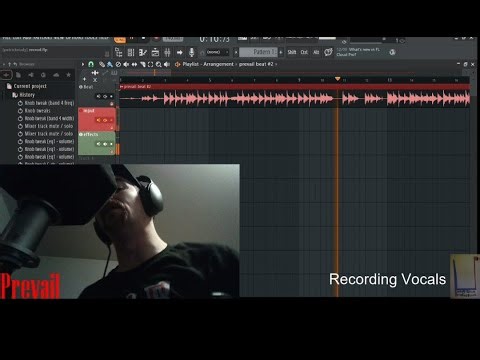The height and width of the screenshot is (360, 480).
Task: Toggle the input track loop icon
Action: coord(105,120)
